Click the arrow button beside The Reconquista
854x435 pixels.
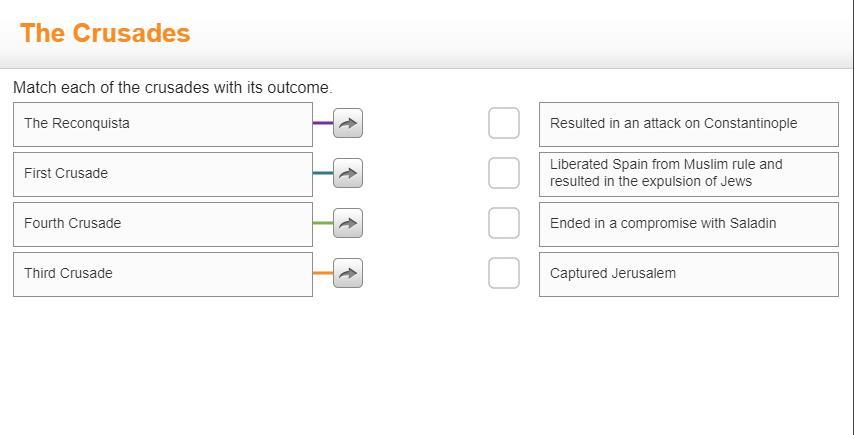347,124
